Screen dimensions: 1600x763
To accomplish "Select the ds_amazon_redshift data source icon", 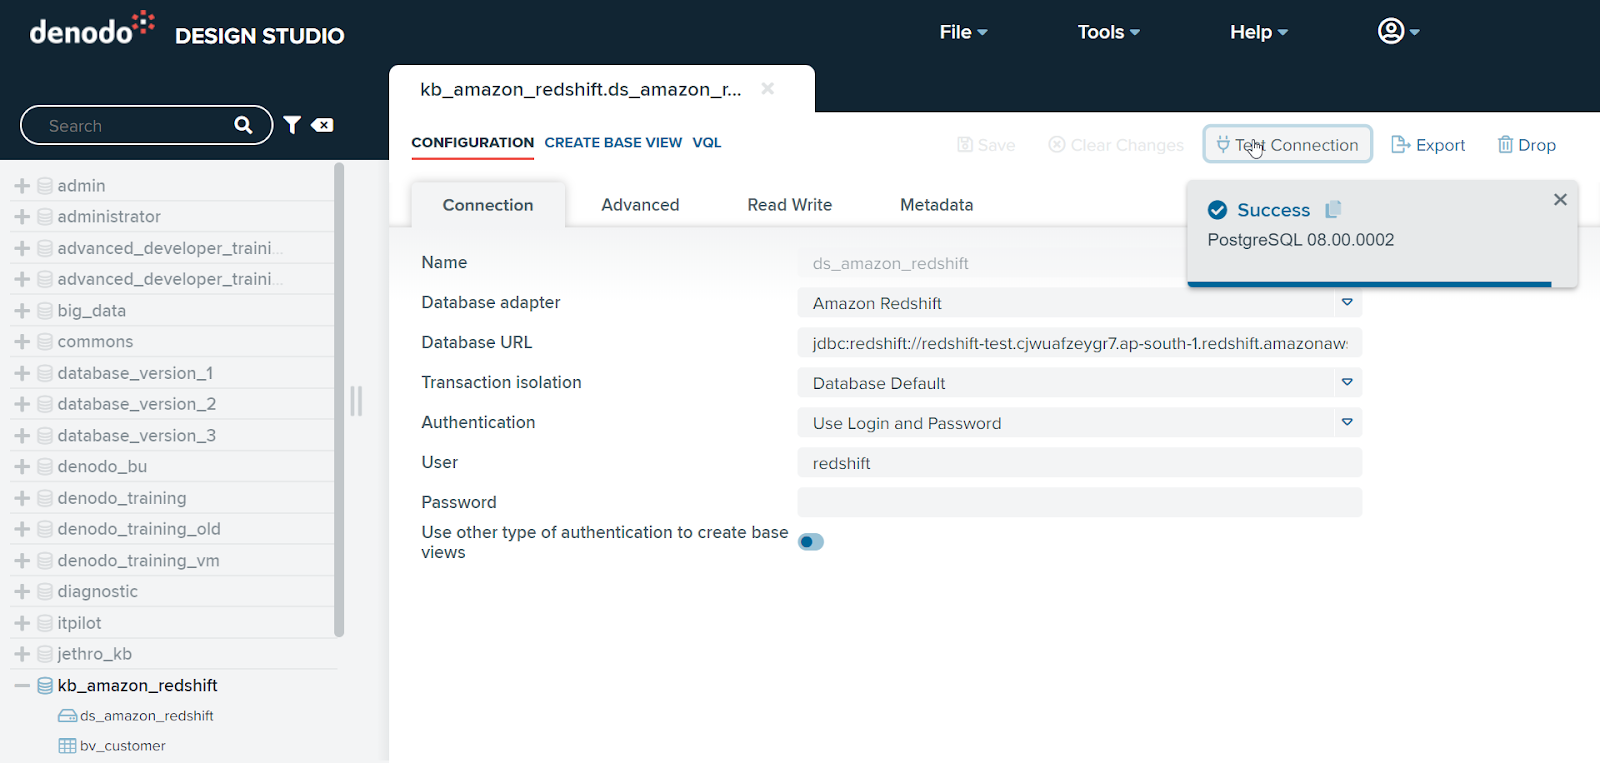I will click(68, 716).
